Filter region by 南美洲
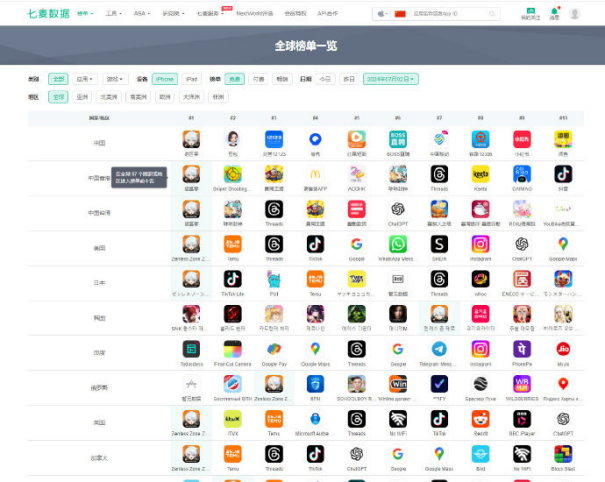 coord(138,97)
